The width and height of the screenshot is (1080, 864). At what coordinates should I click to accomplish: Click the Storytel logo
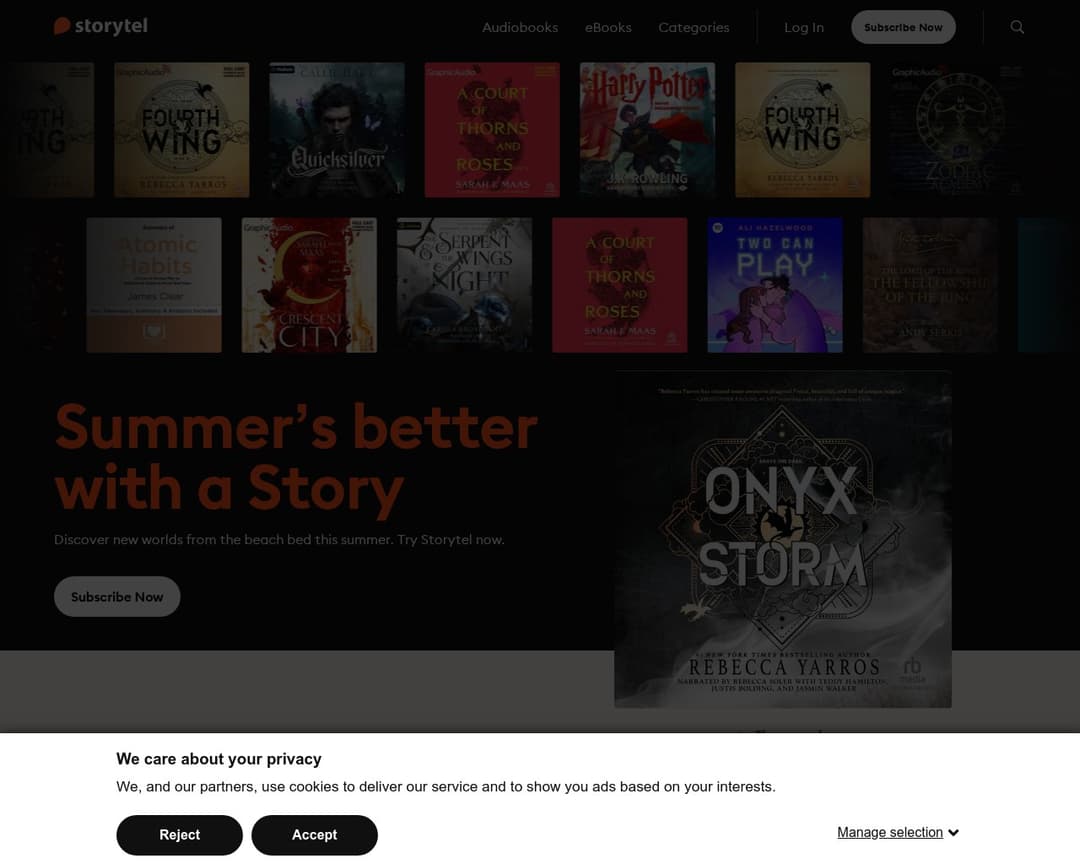tap(101, 26)
